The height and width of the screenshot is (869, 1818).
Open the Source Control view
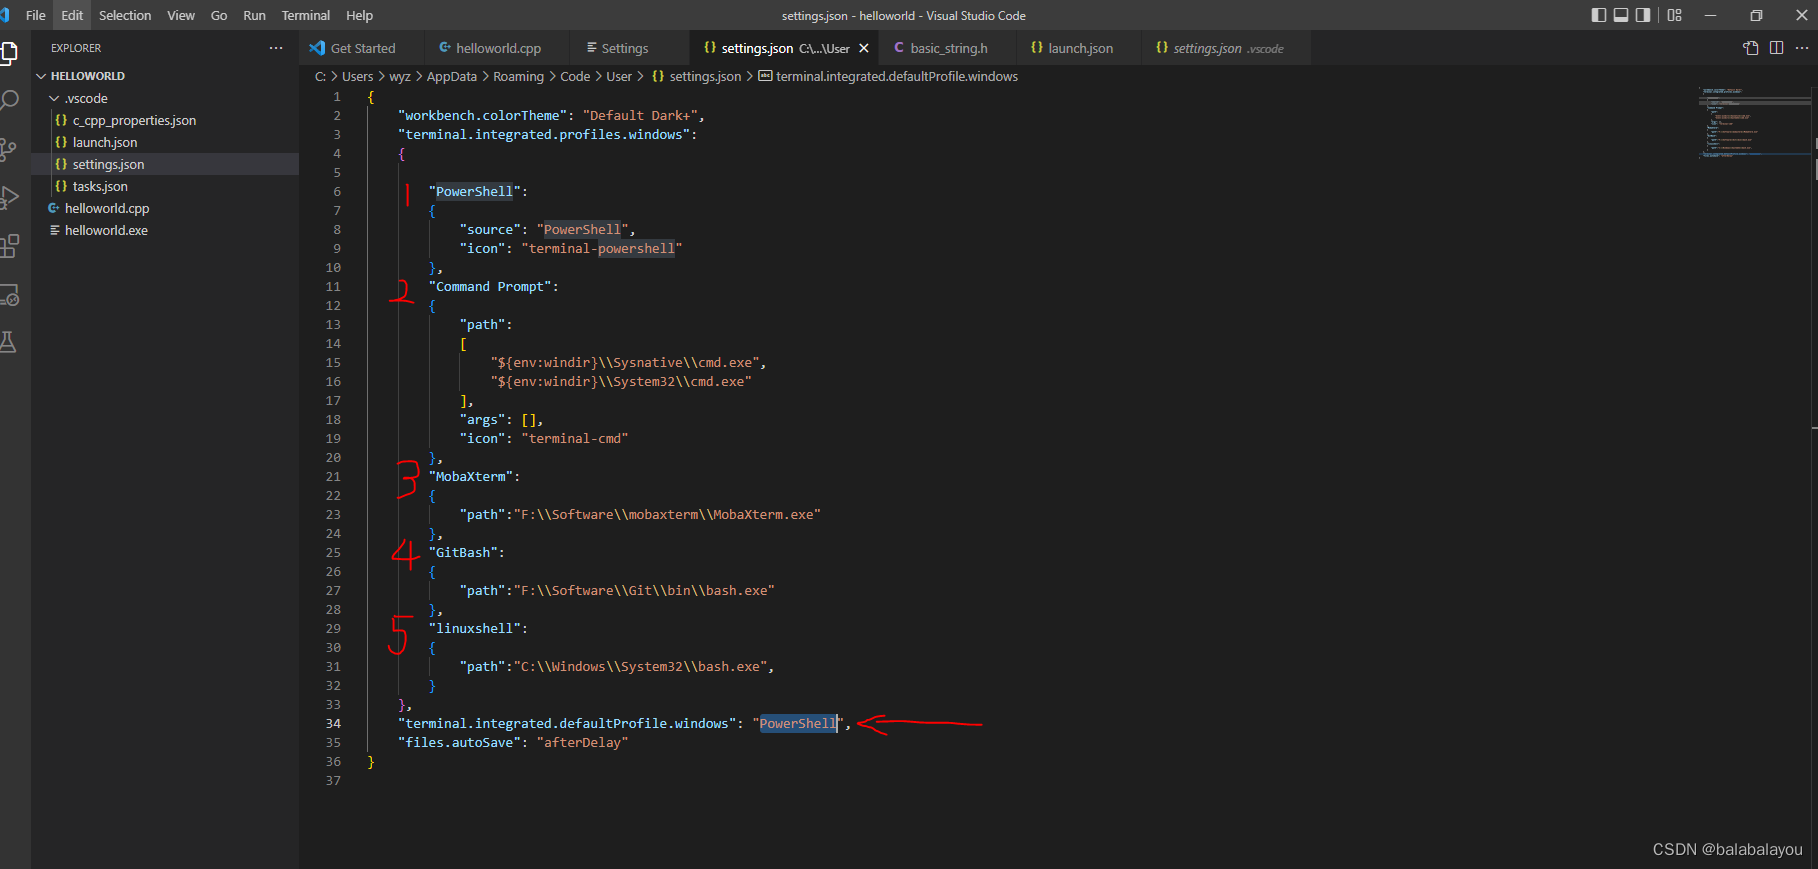tap(8, 150)
